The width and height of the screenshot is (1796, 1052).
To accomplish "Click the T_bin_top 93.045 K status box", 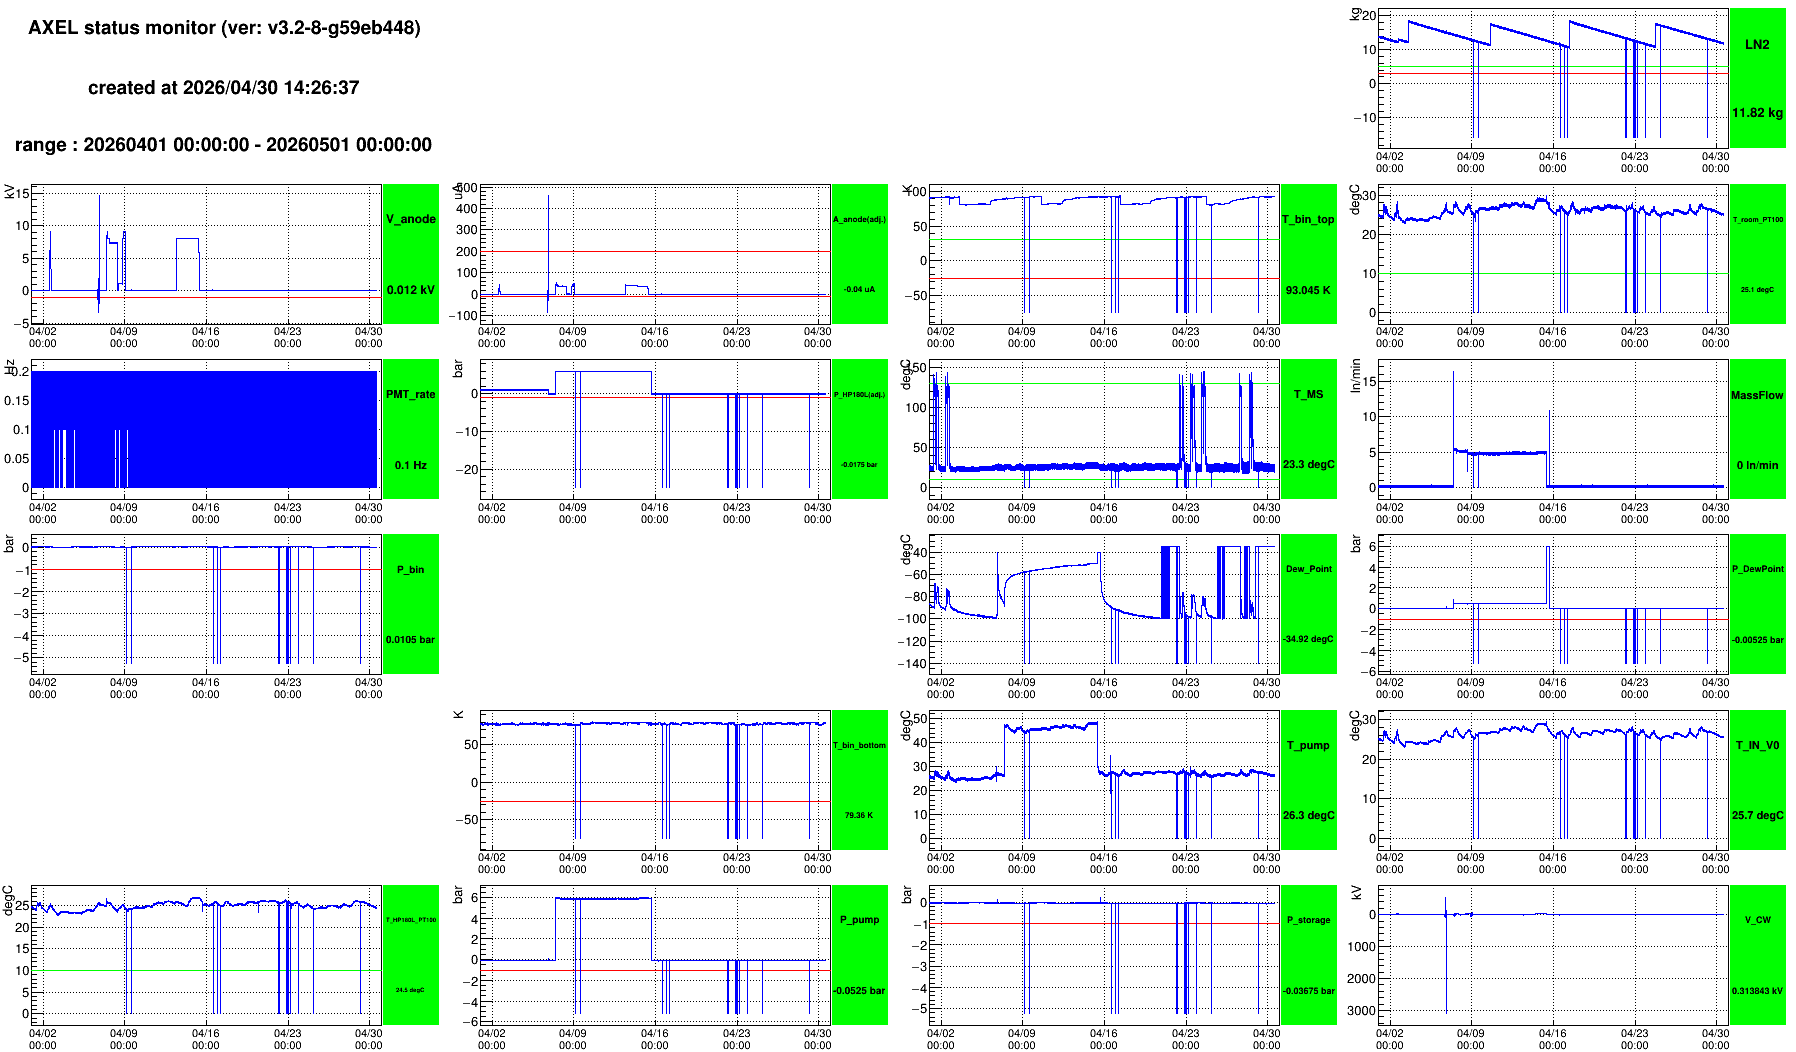I will 1308,254.
